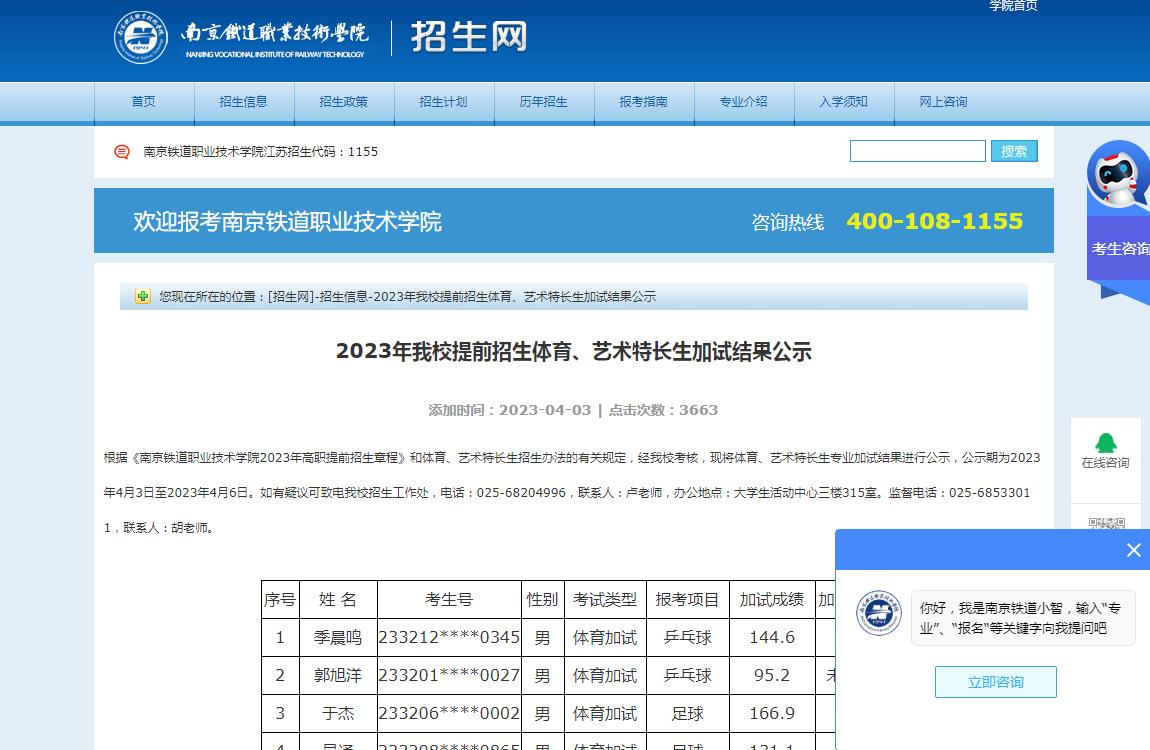
Task: Click the 搜索 search button
Action: coord(1014,151)
